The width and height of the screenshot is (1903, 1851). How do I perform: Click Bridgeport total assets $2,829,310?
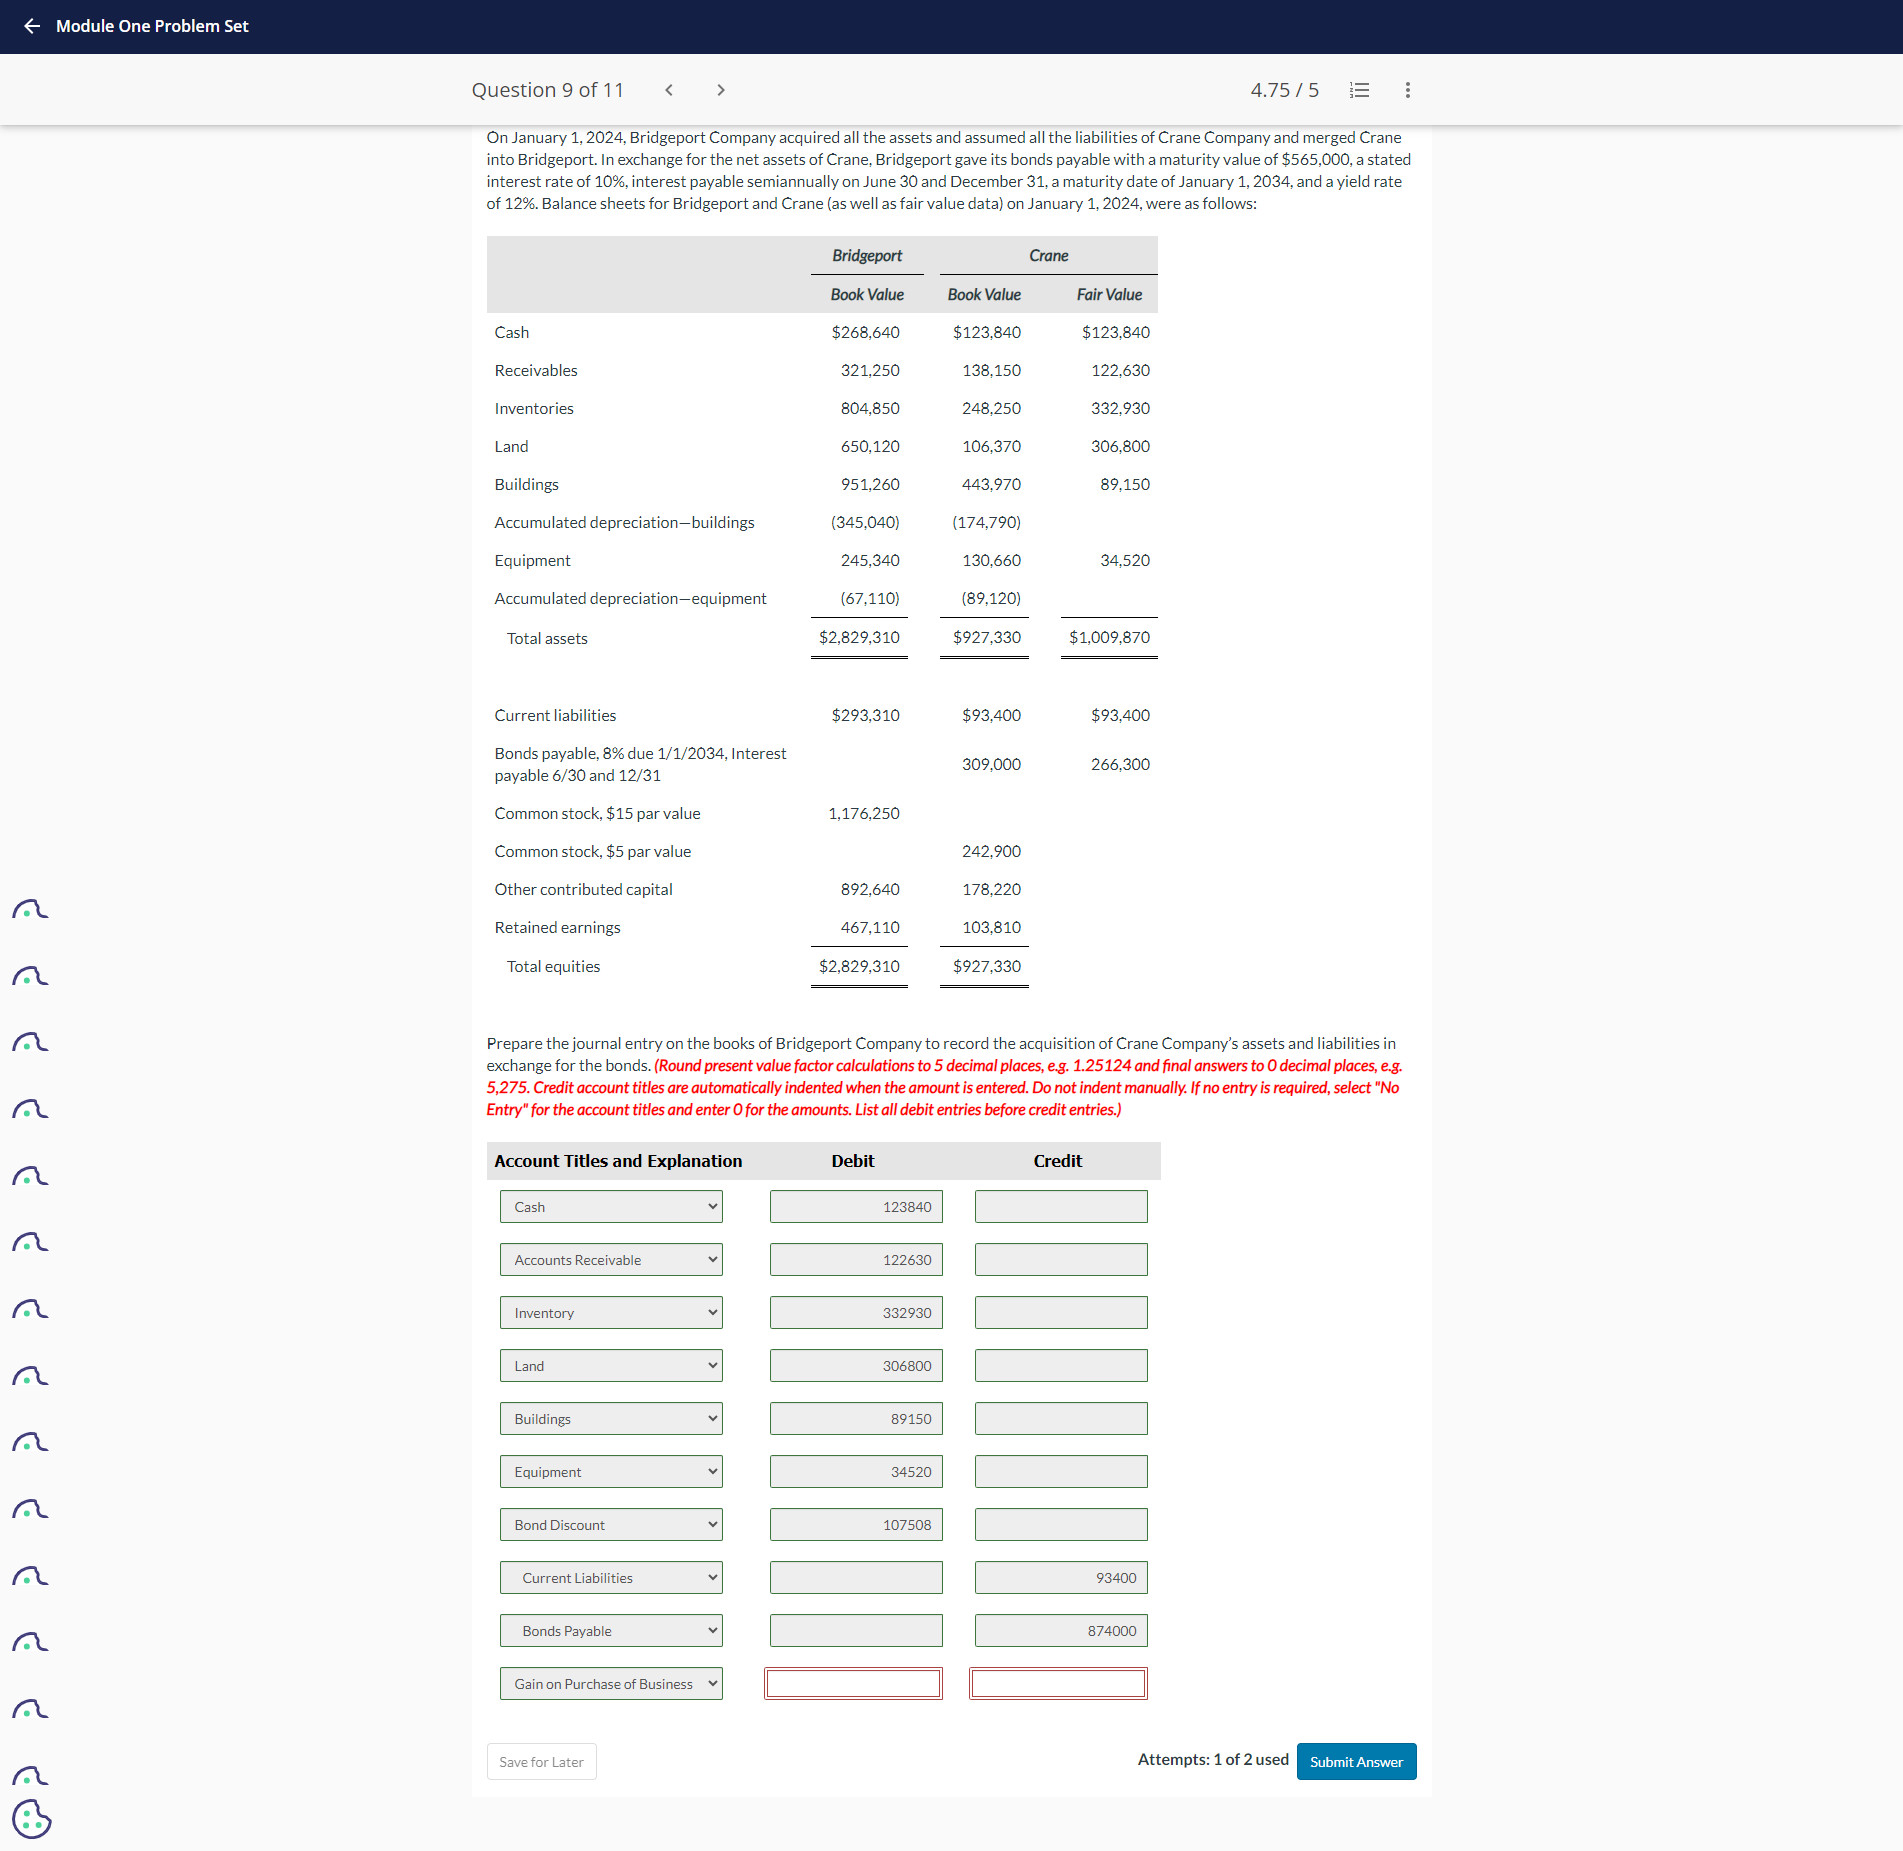(x=859, y=637)
